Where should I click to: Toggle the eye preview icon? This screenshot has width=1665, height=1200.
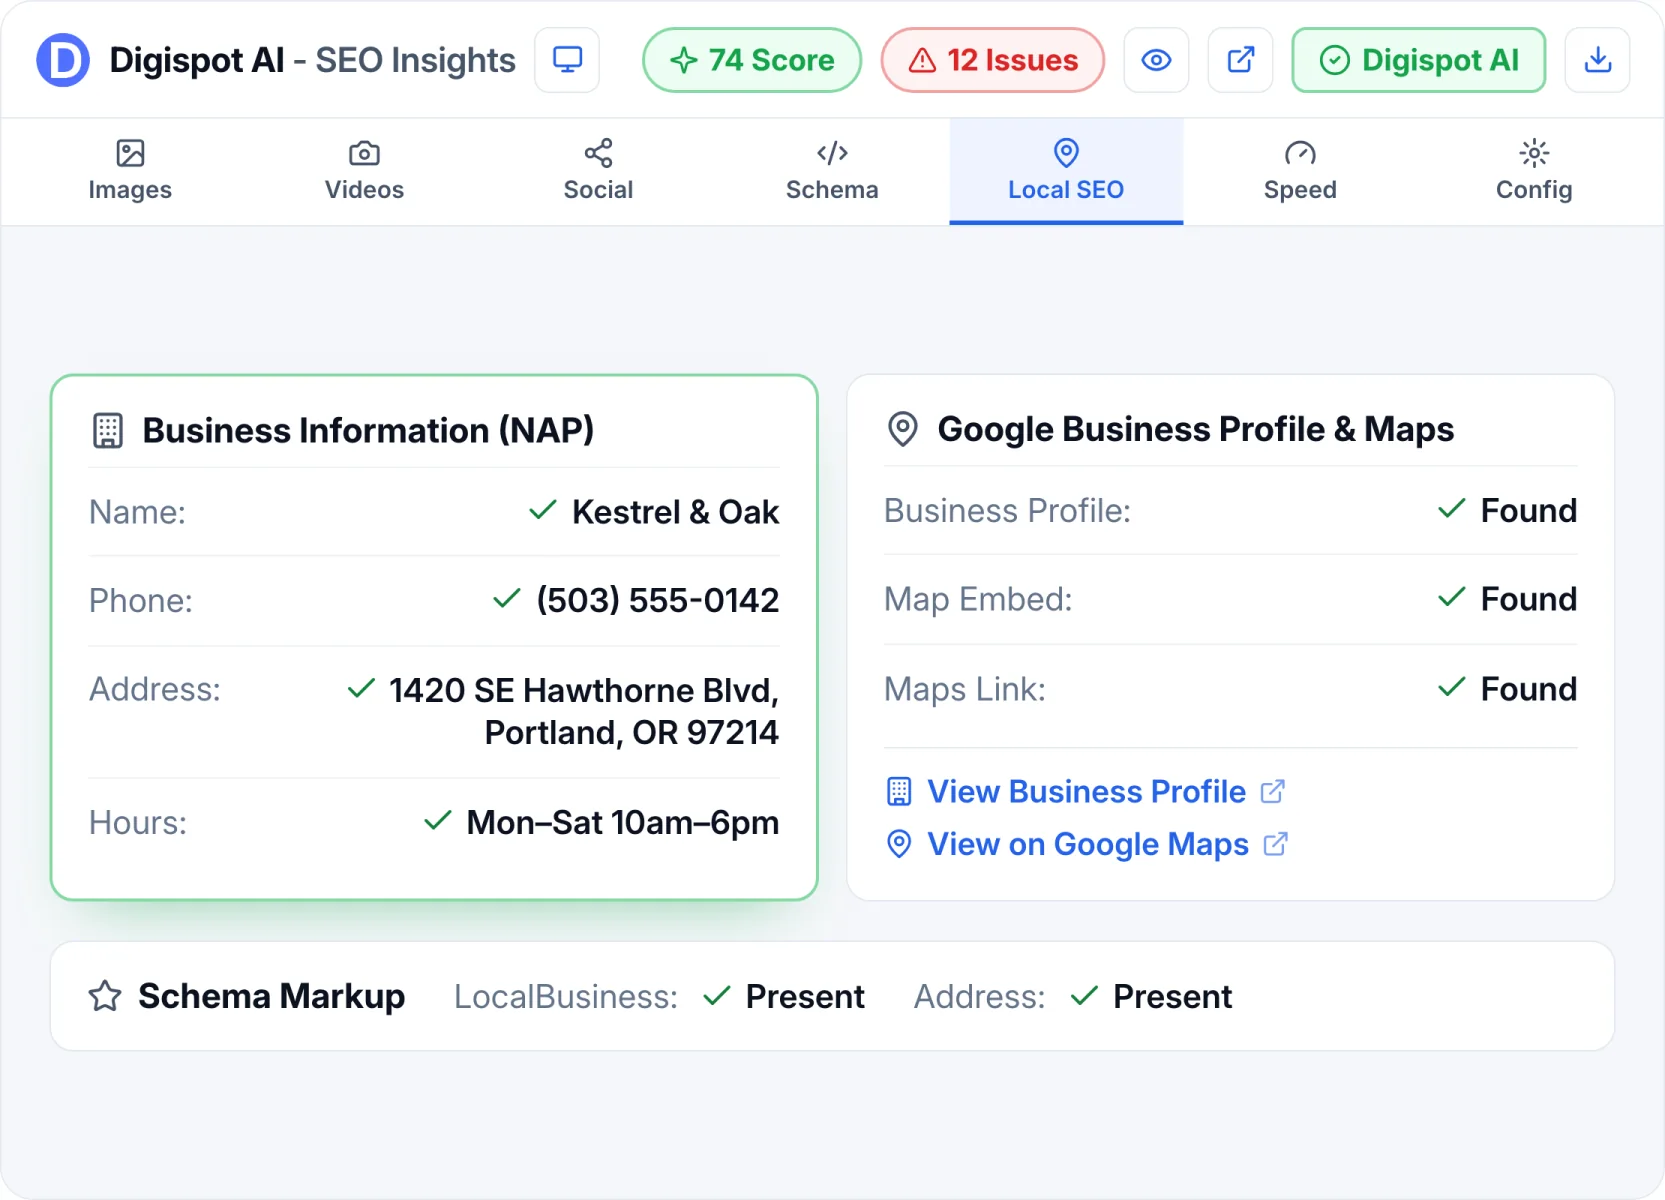click(1156, 60)
